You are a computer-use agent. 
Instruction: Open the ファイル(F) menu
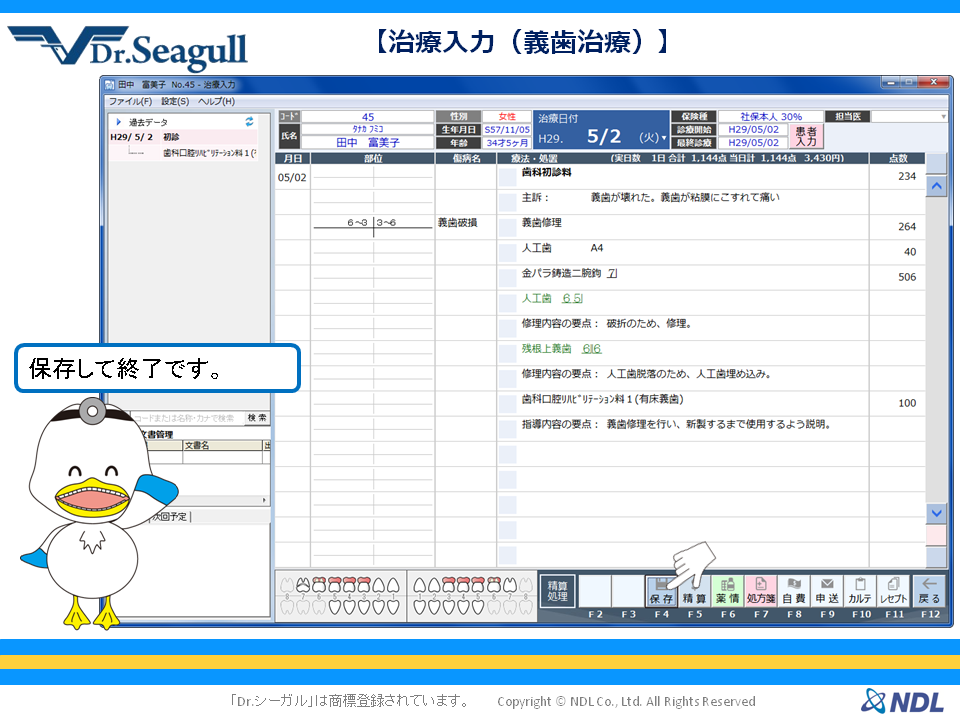pyautogui.click(x=130, y=101)
